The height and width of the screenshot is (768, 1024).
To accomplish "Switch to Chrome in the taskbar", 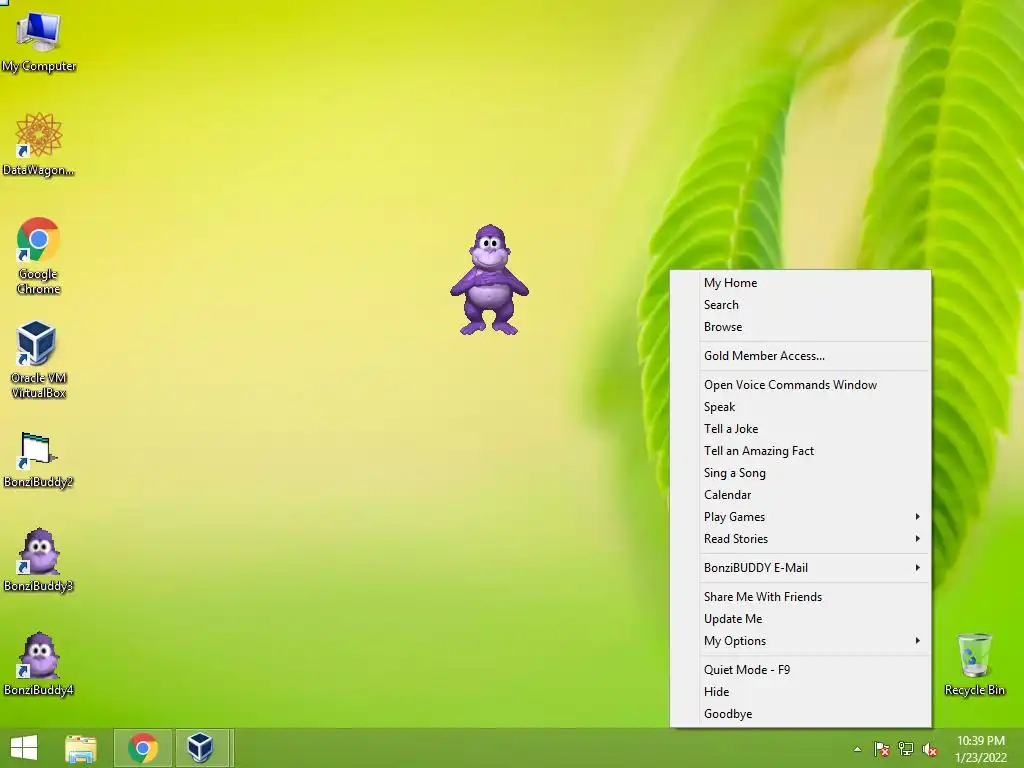I will [x=143, y=748].
